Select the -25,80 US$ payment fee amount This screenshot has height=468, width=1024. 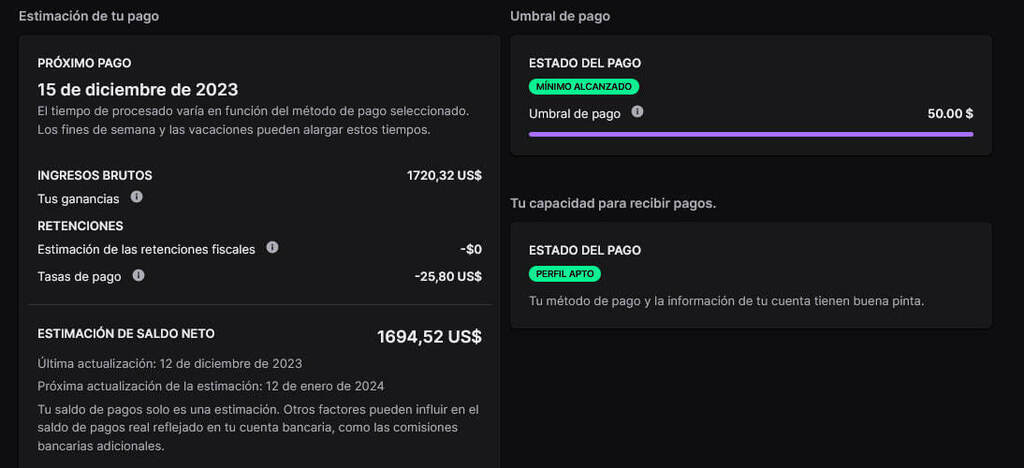click(448, 276)
